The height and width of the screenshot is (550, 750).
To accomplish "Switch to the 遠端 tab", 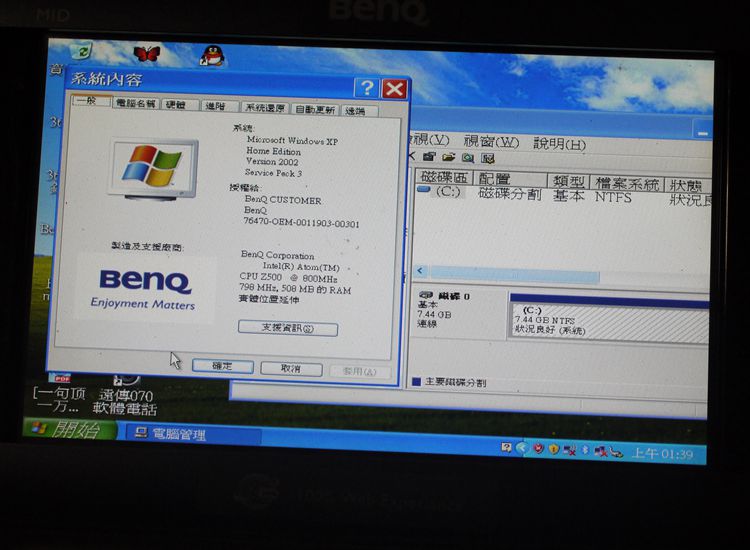I will click(x=359, y=111).
